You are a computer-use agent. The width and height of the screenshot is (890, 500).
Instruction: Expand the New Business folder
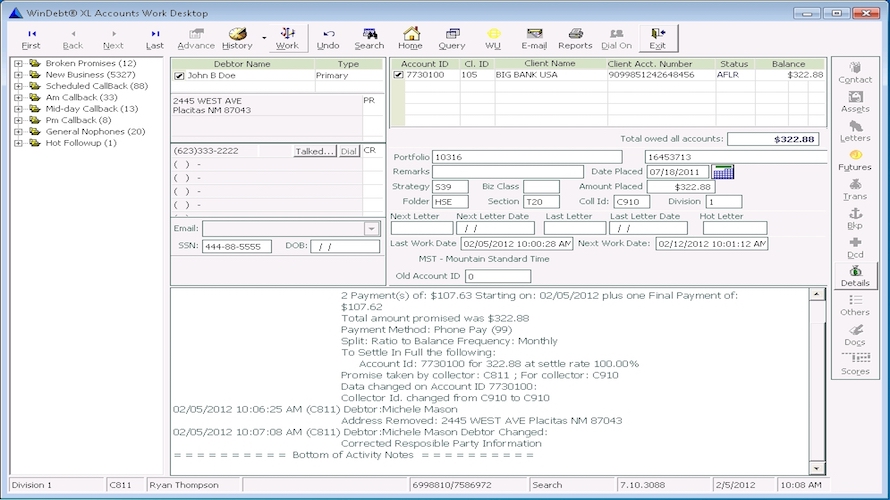[18, 75]
